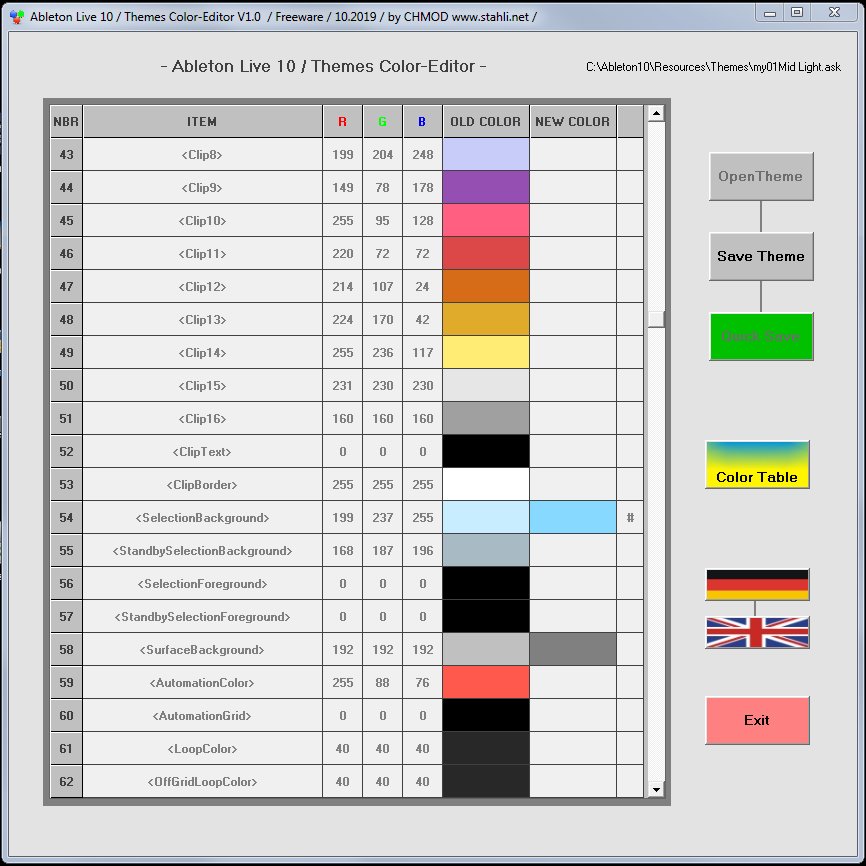
Task: Click the red R column header
Action: [342, 122]
